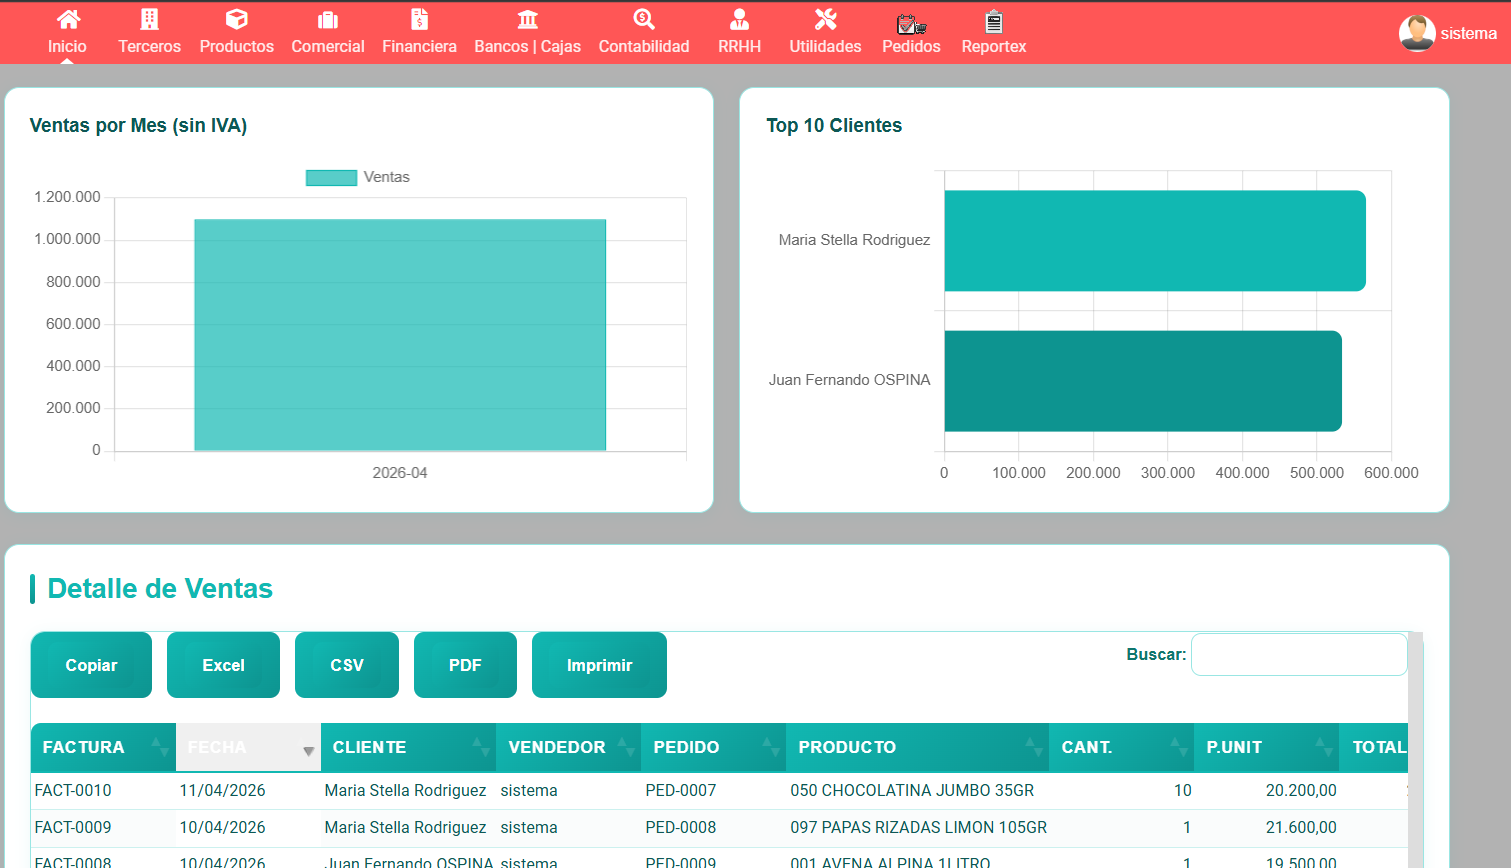The image size is (1511, 868).
Task: Select the Comercial briefcase icon
Action: click(x=327, y=20)
